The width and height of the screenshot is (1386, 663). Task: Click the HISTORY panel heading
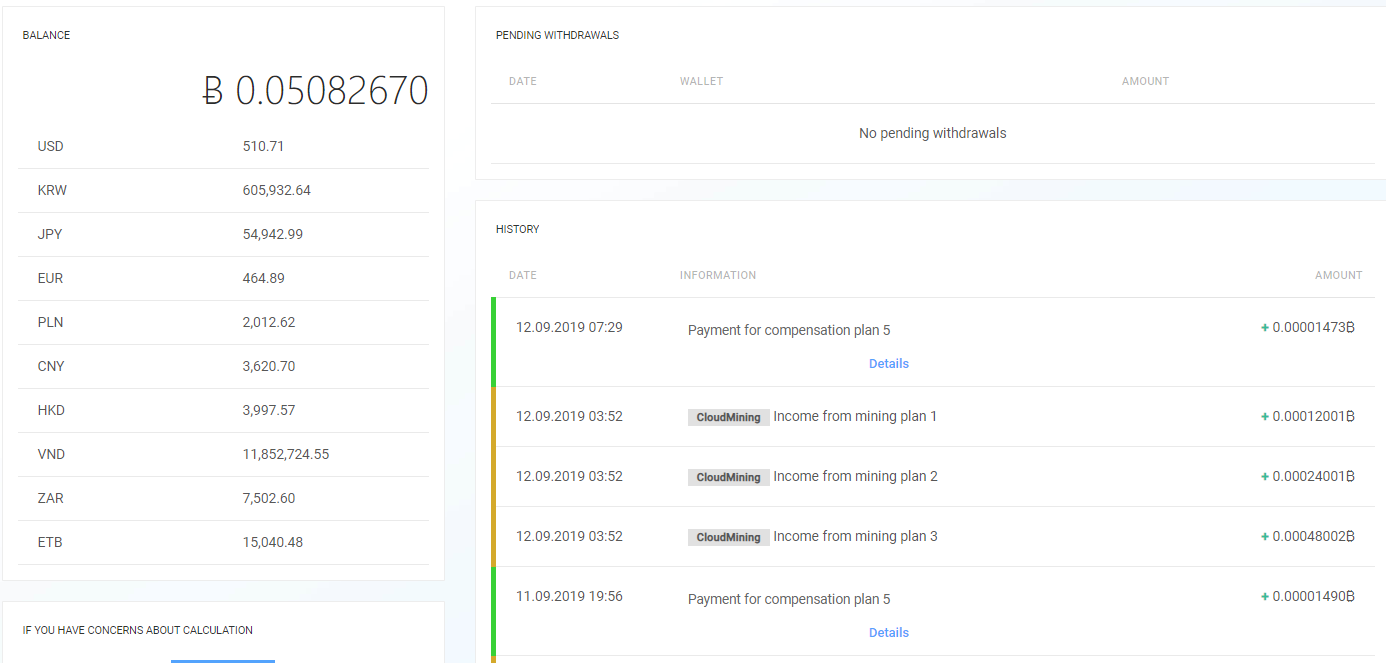tap(517, 229)
